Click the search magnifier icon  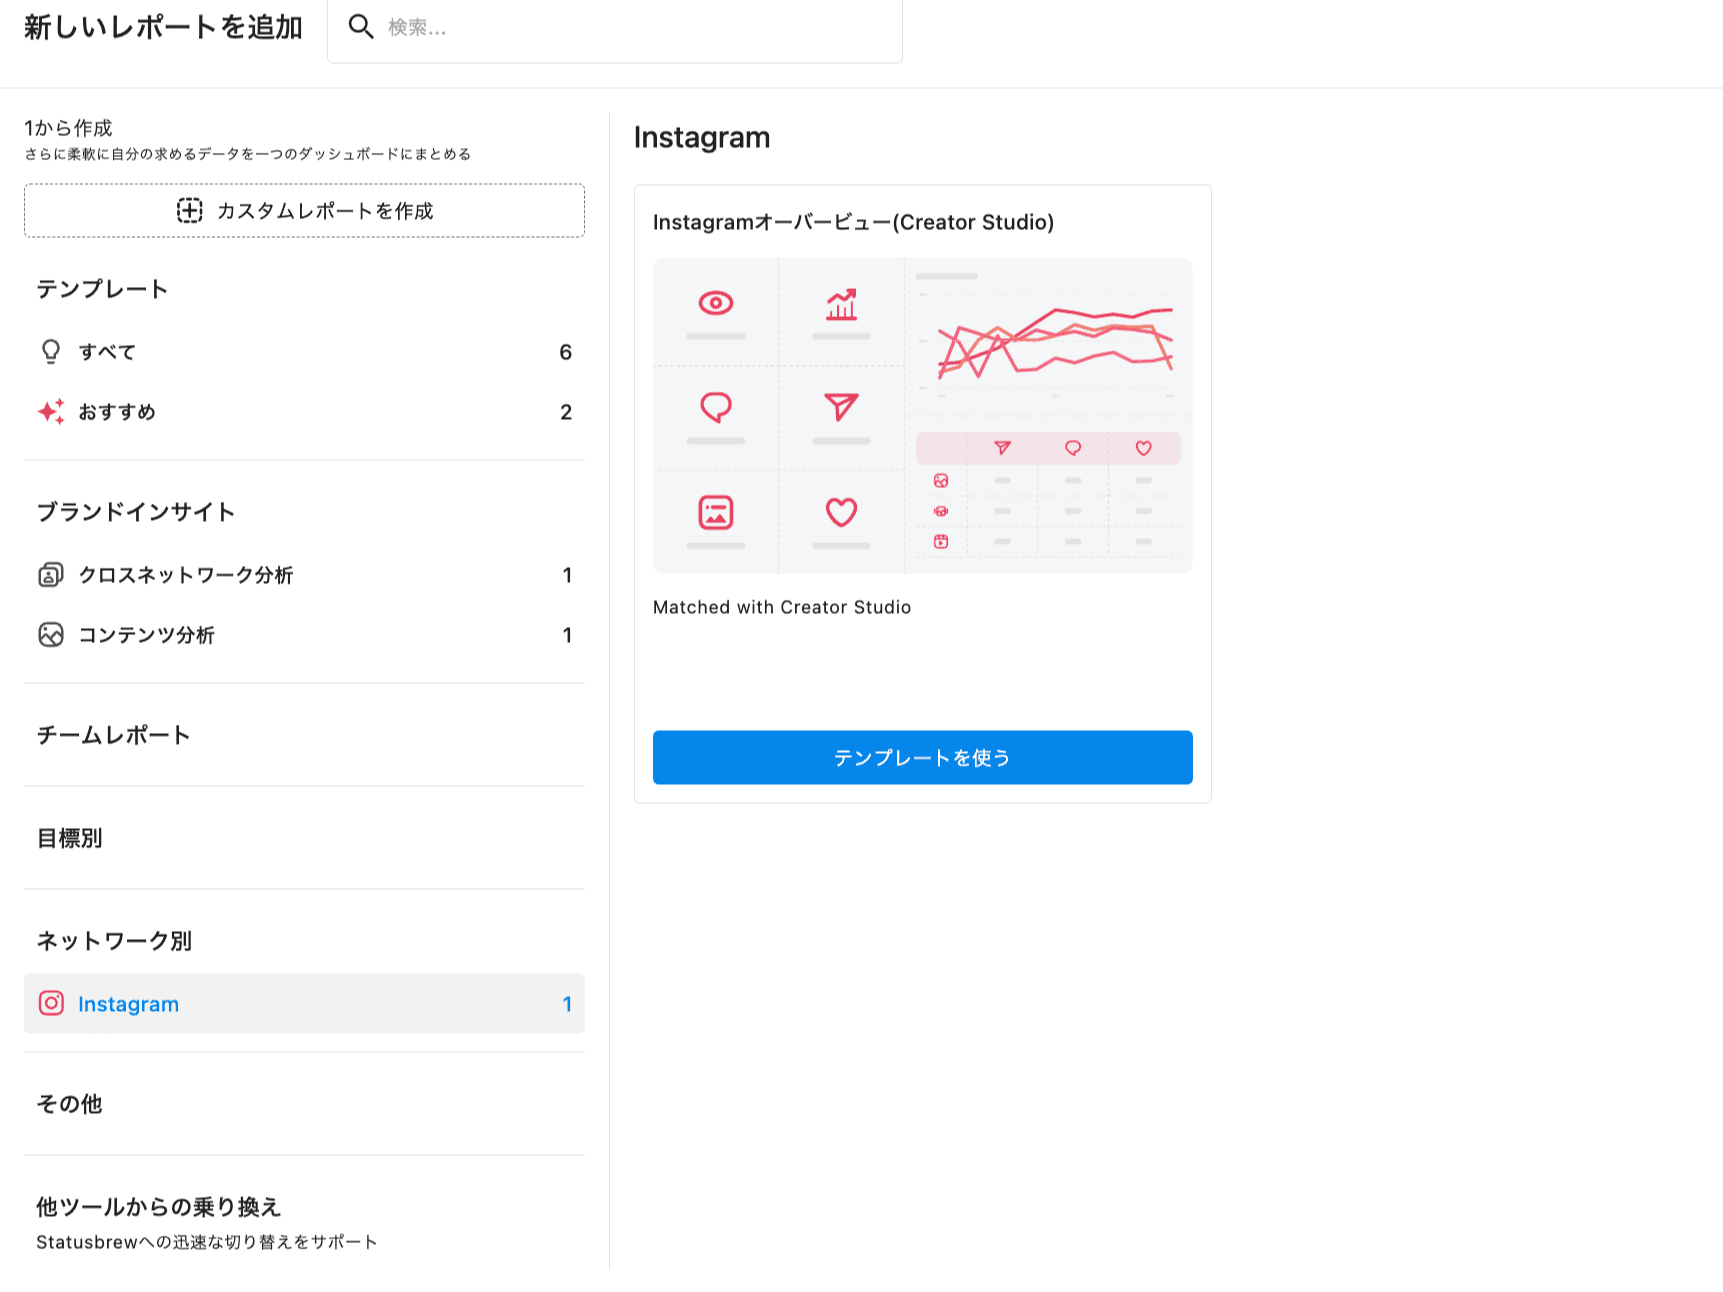tap(360, 27)
